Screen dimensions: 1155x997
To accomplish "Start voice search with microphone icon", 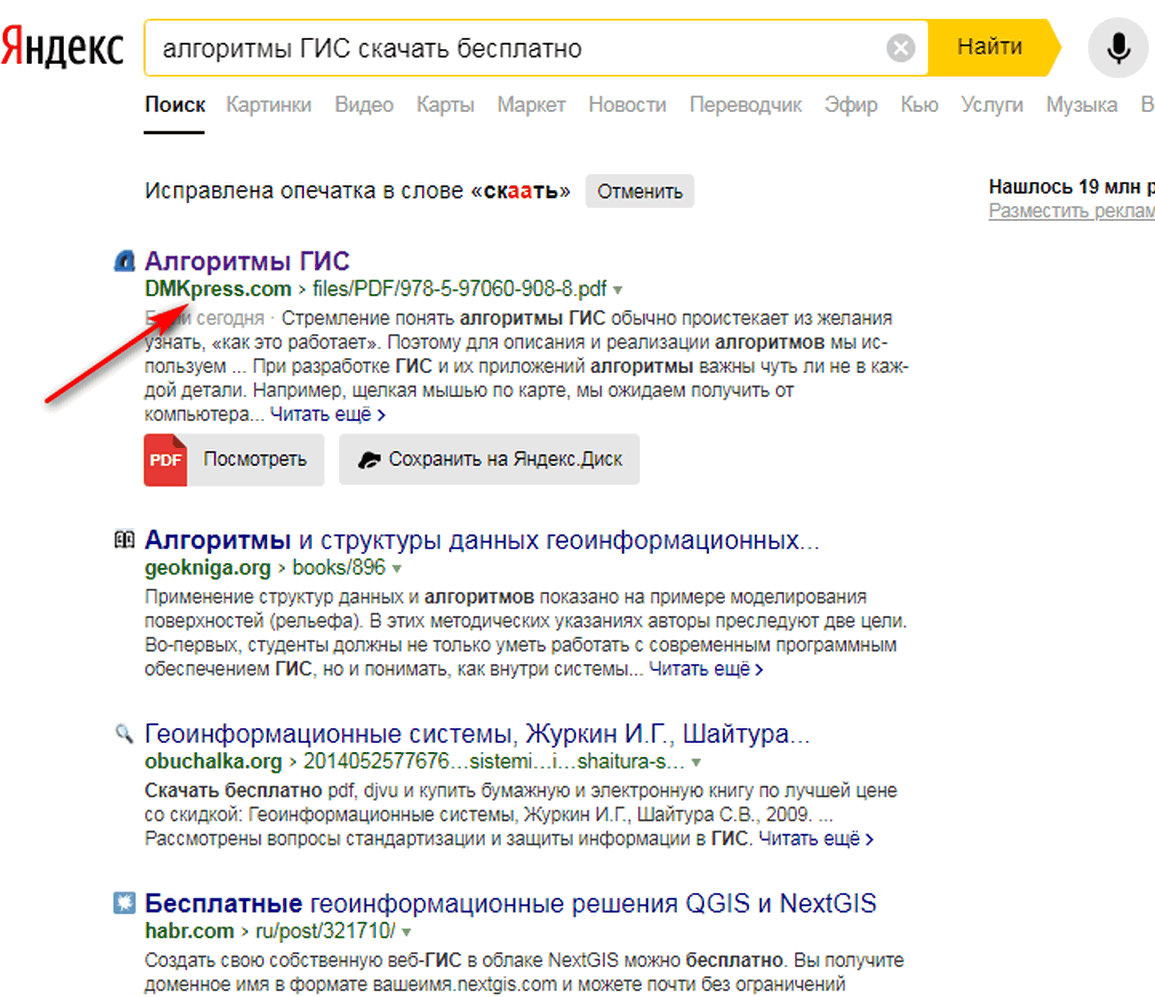I will coord(1118,47).
